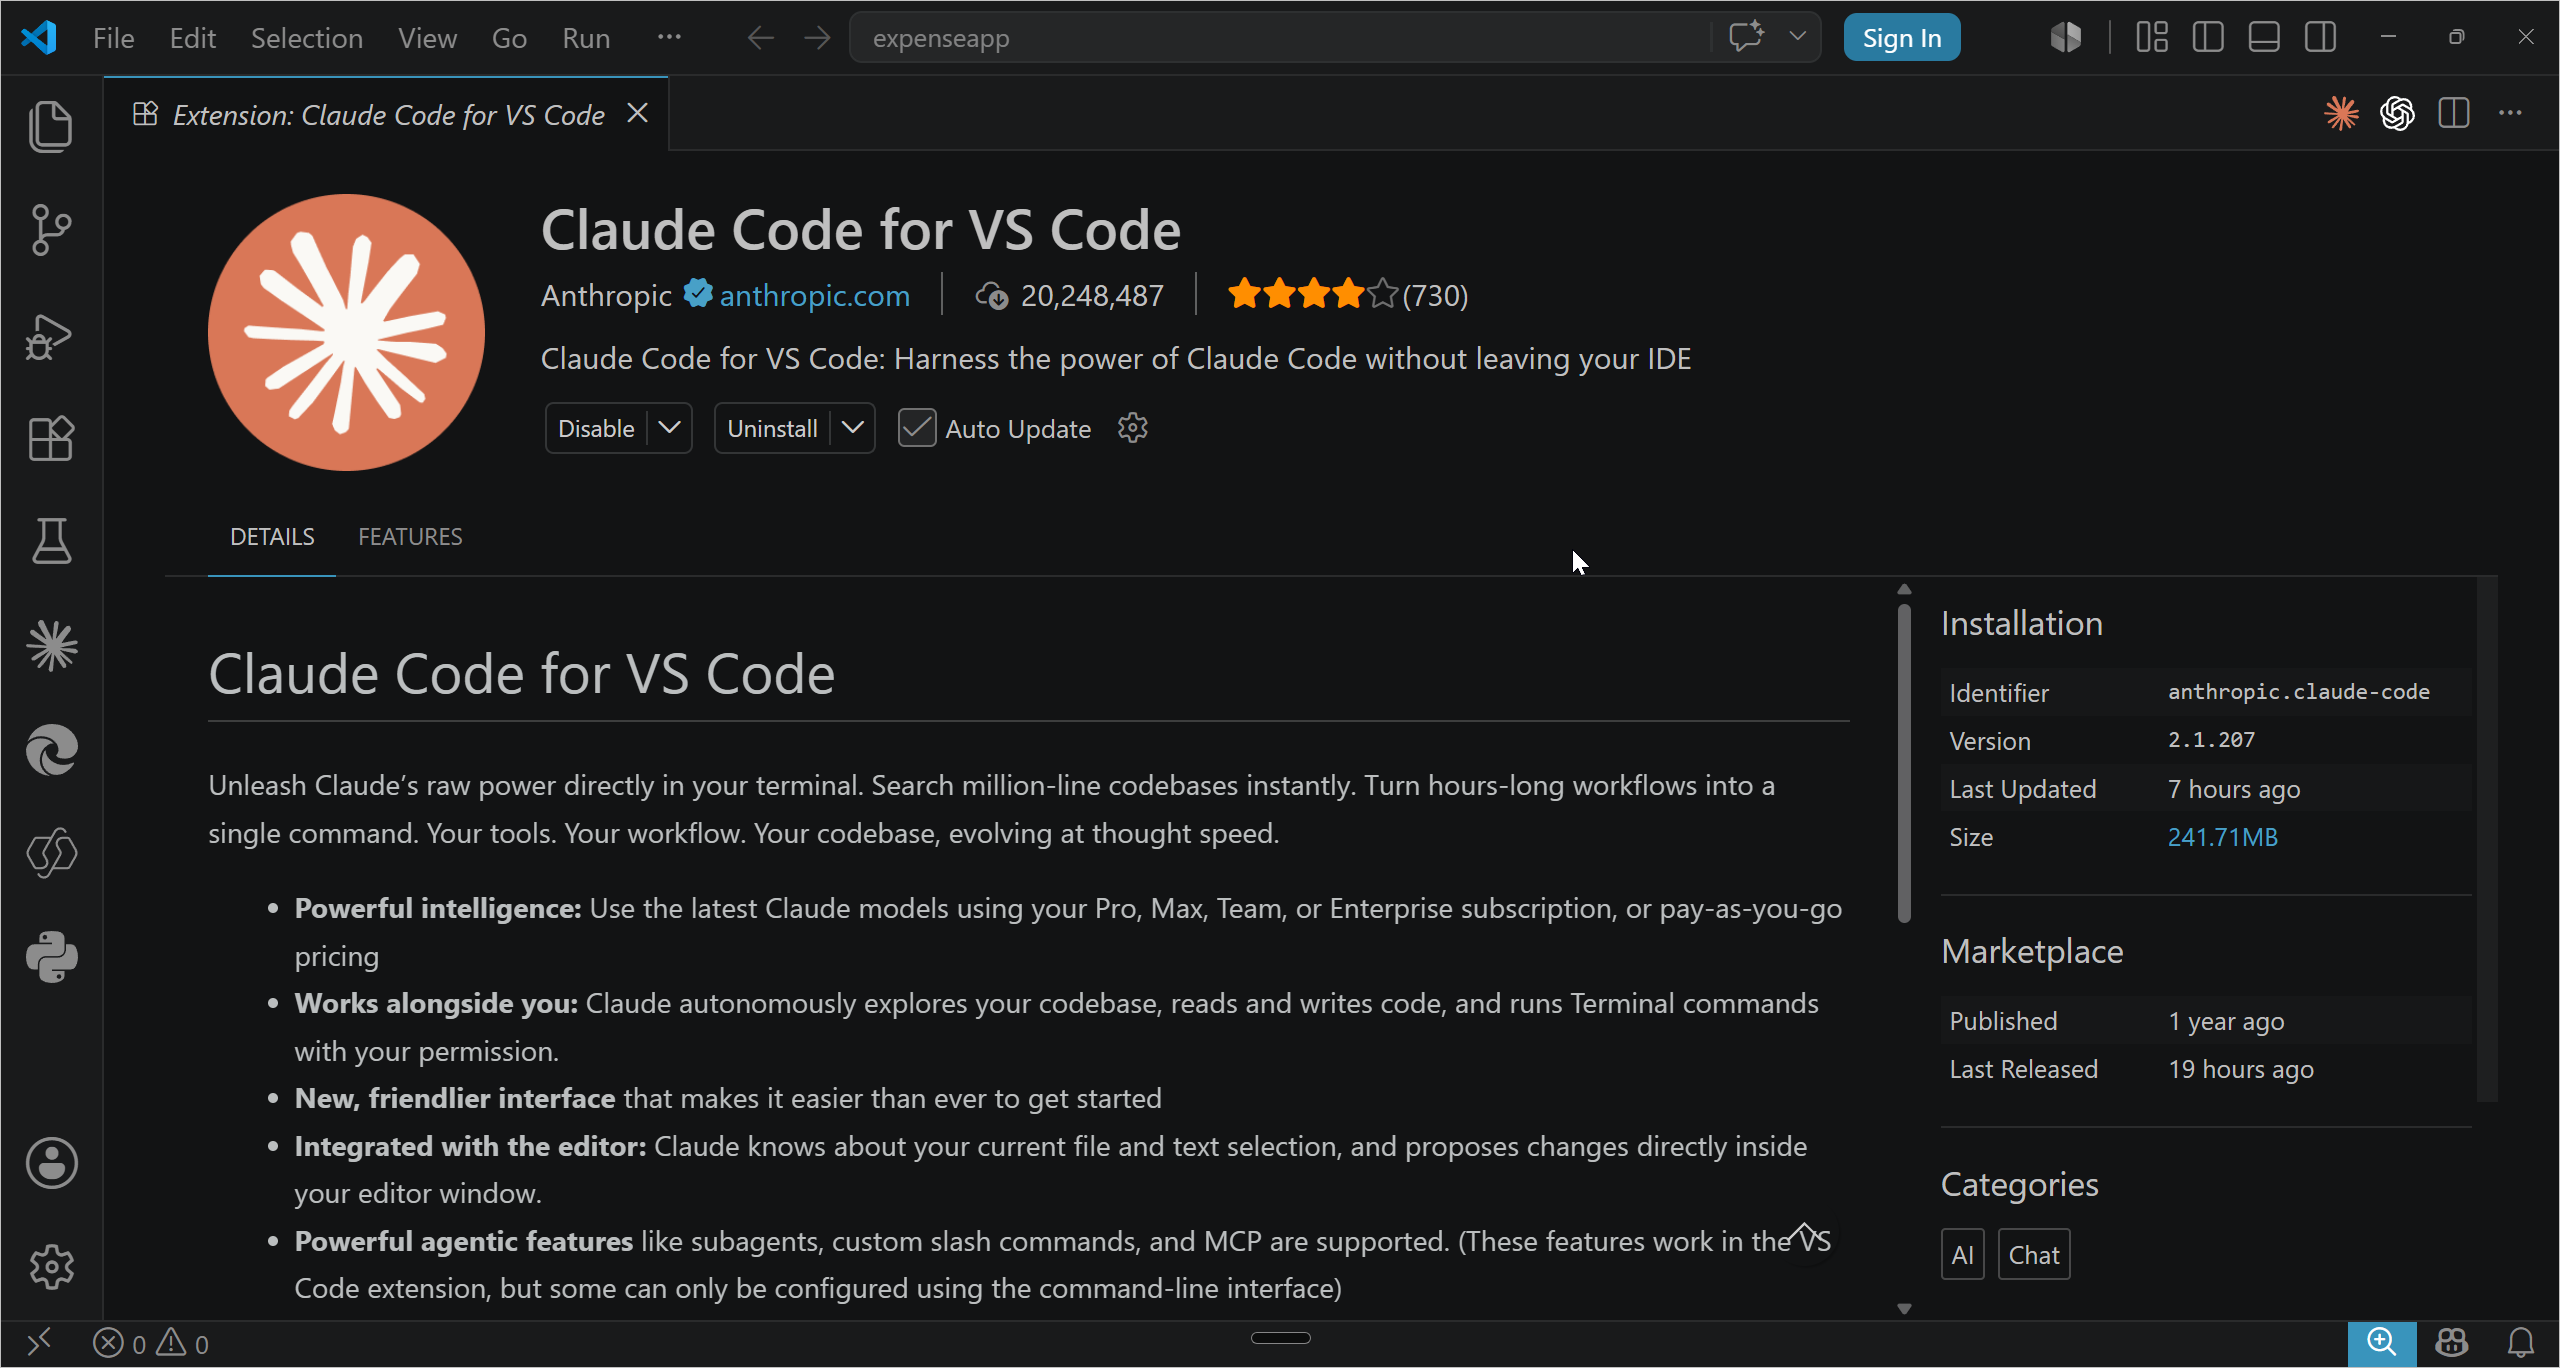
Task: Open the Selection menu
Action: tap(306, 38)
